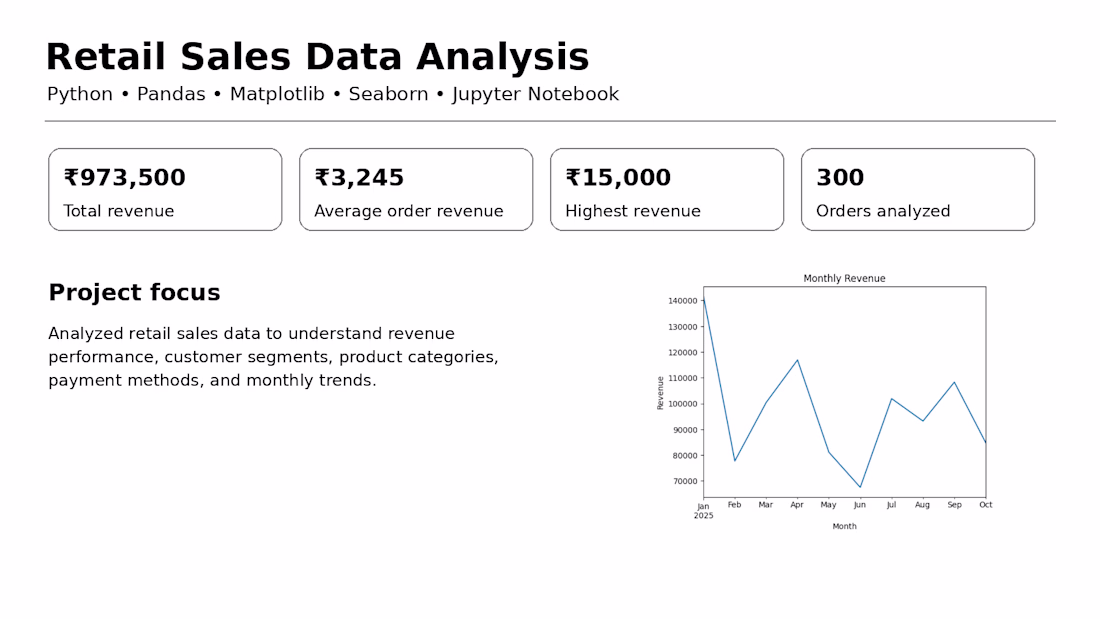Viewport: 1100px width, 619px height.
Task: Click the "Retail Sales Data Analysis" title
Action: click(317, 57)
